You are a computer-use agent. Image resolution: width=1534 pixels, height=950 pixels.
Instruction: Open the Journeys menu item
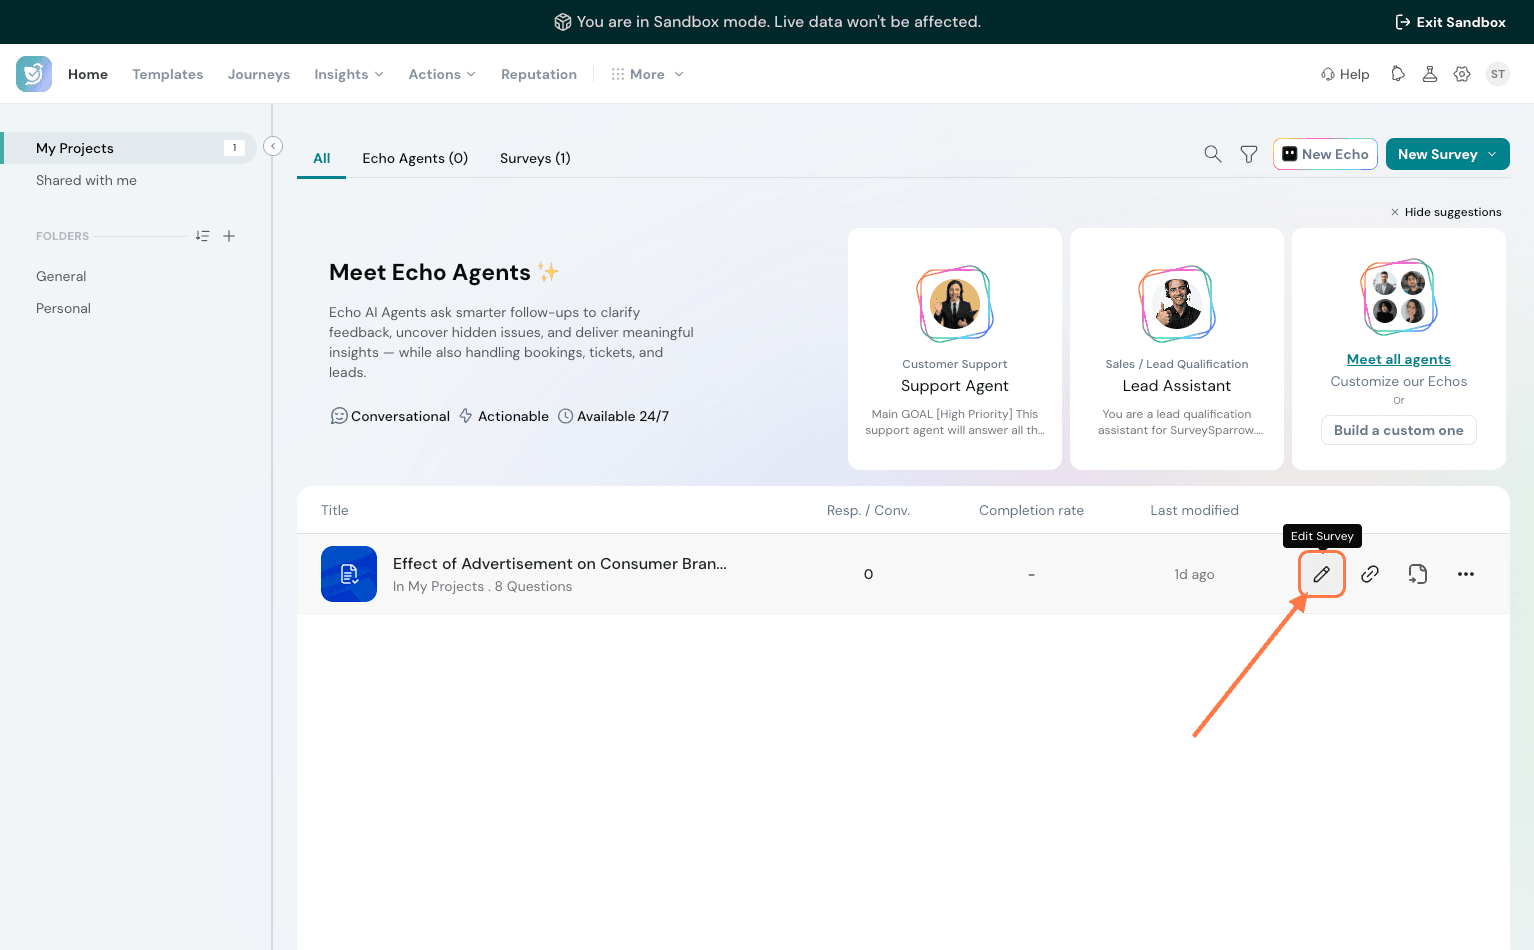[x=259, y=74]
